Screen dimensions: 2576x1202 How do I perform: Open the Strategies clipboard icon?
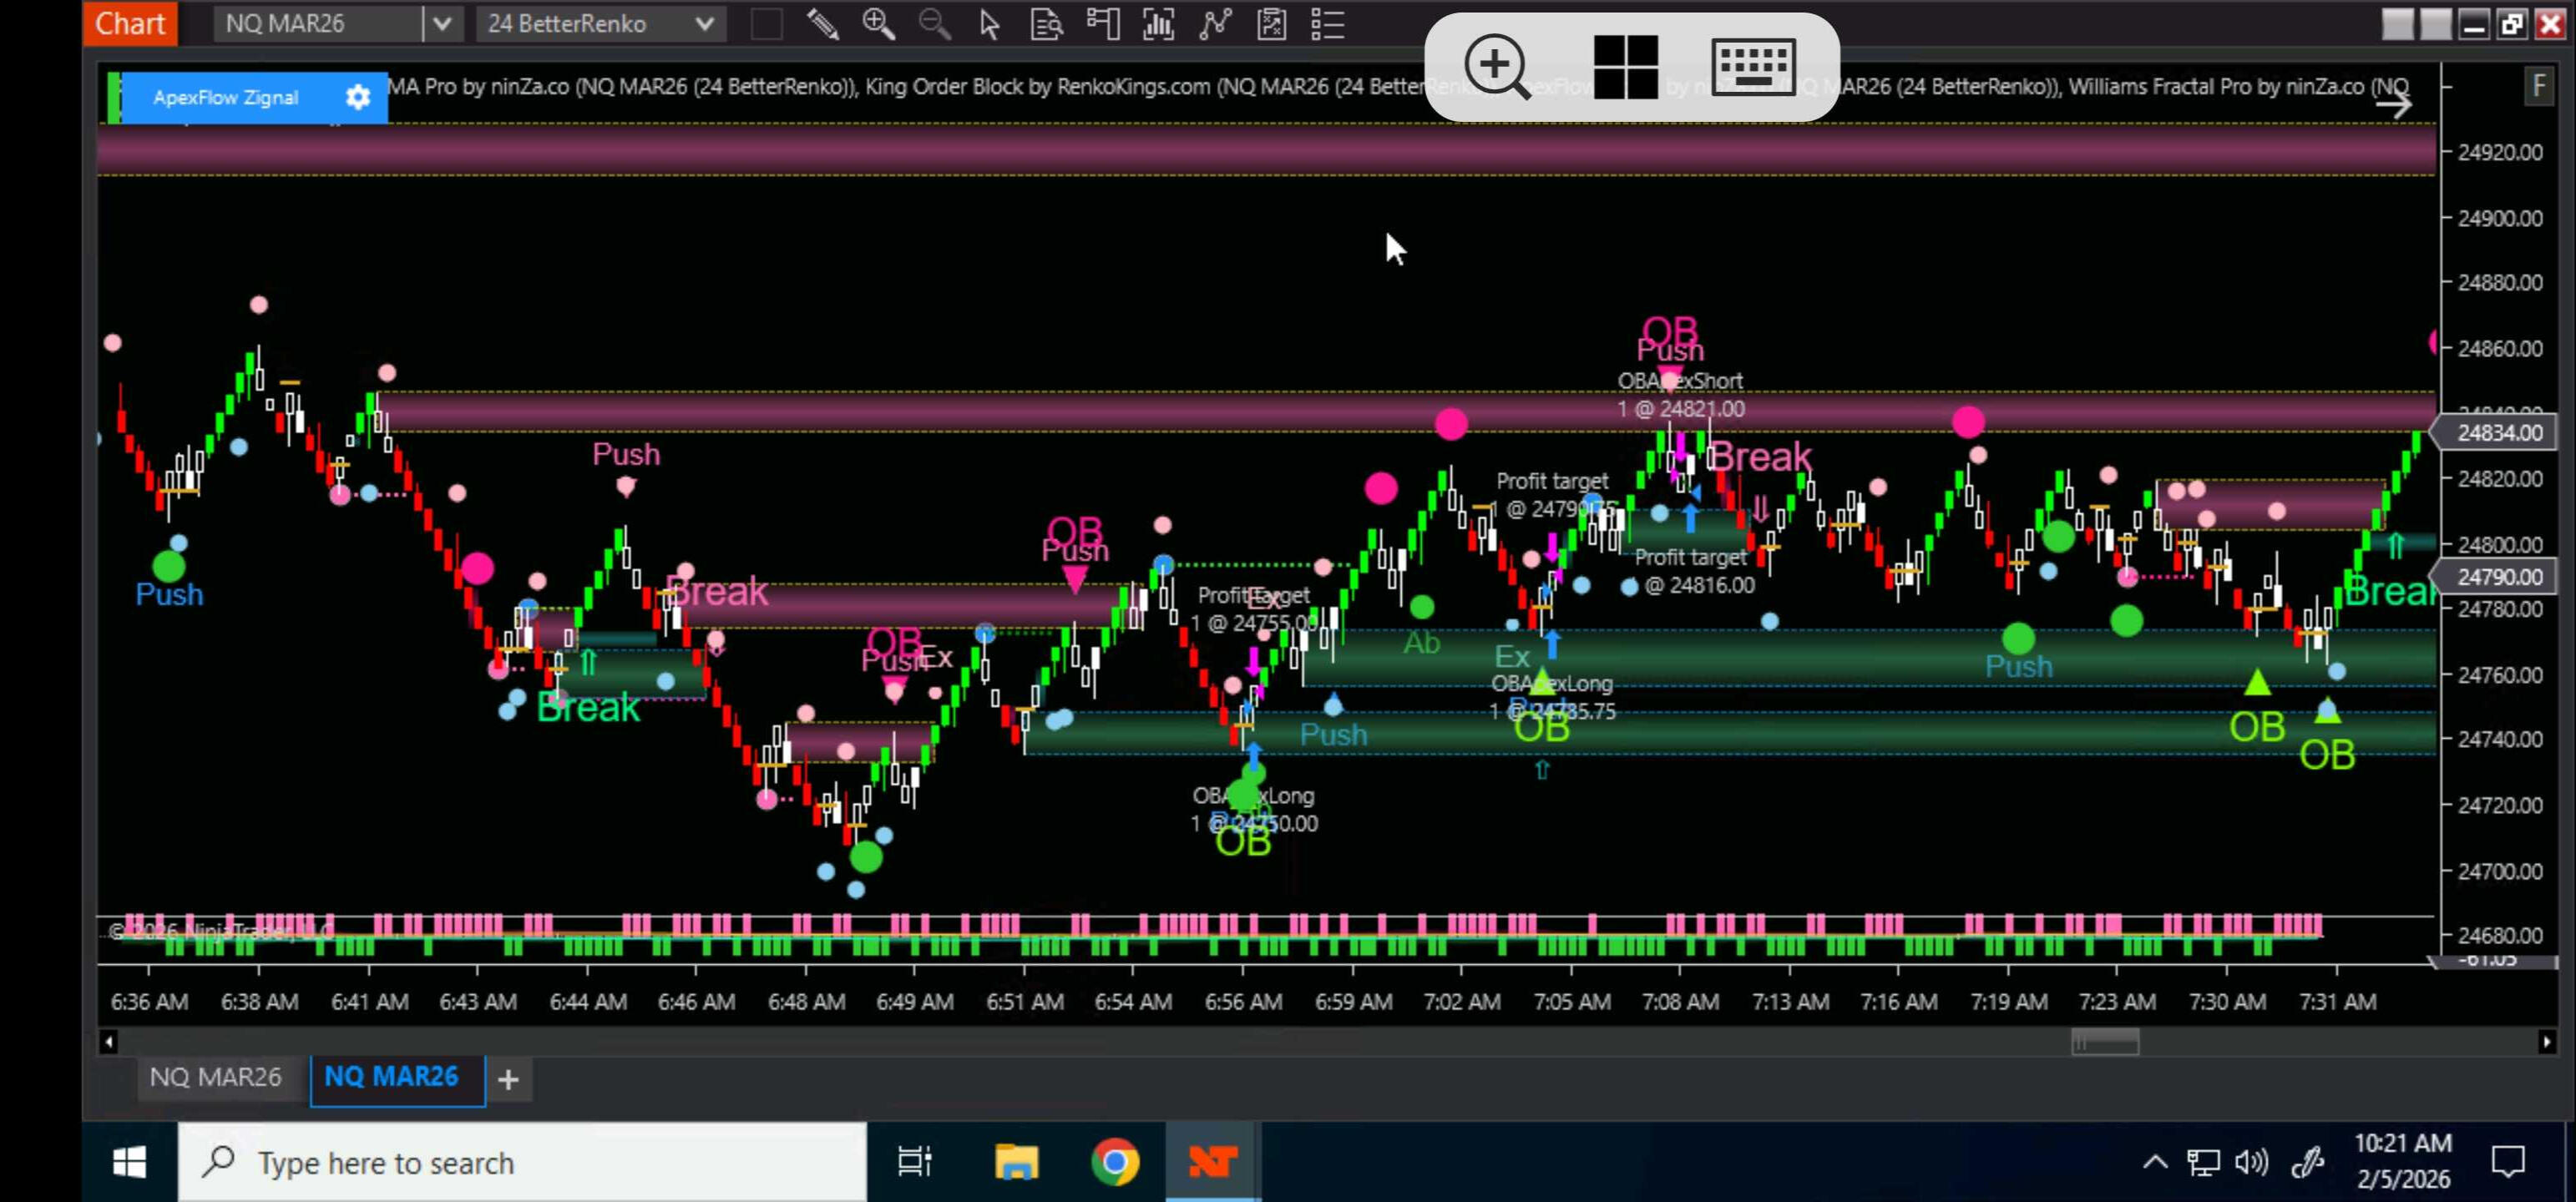coord(1271,24)
